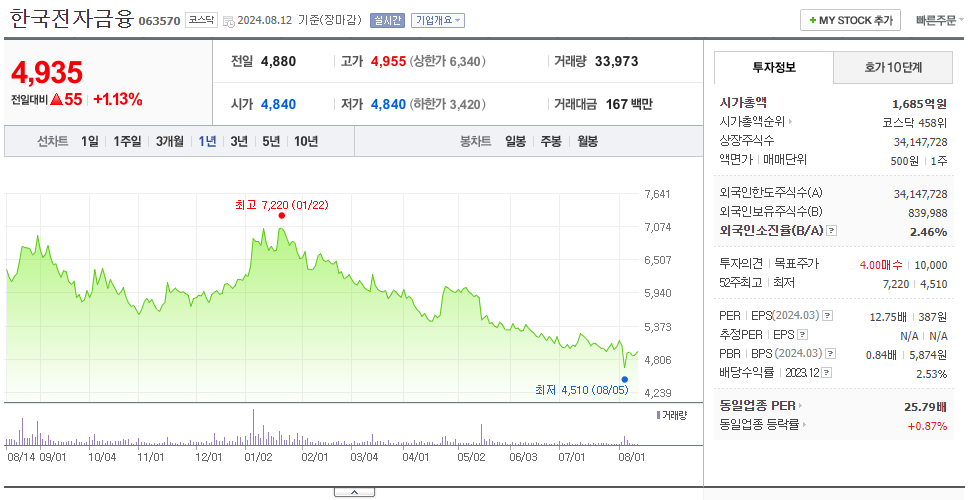Click the 7,641 price axis label
This screenshot has height=500, width=968.
pyautogui.click(x=657, y=194)
